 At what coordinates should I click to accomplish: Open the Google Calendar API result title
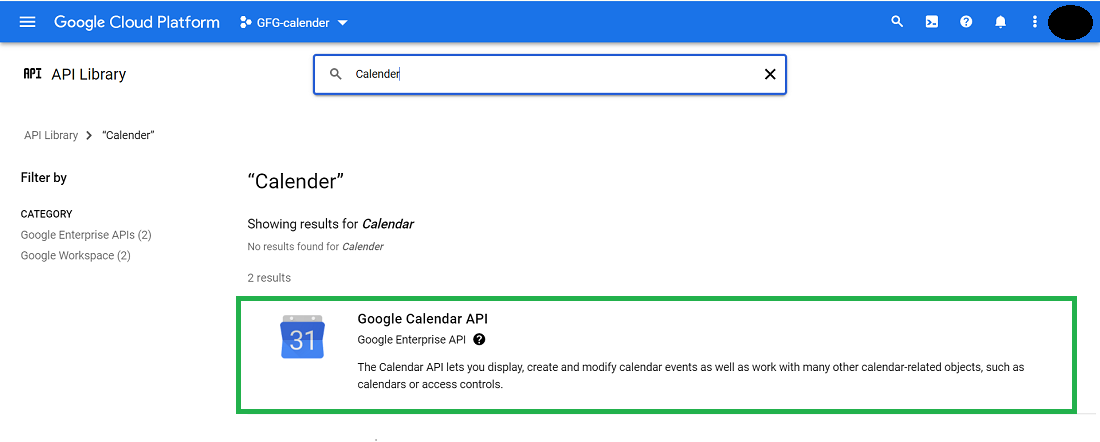tap(422, 319)
